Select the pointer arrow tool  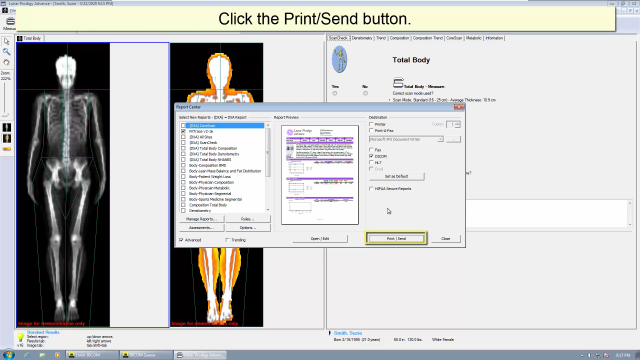click(6, 41)
